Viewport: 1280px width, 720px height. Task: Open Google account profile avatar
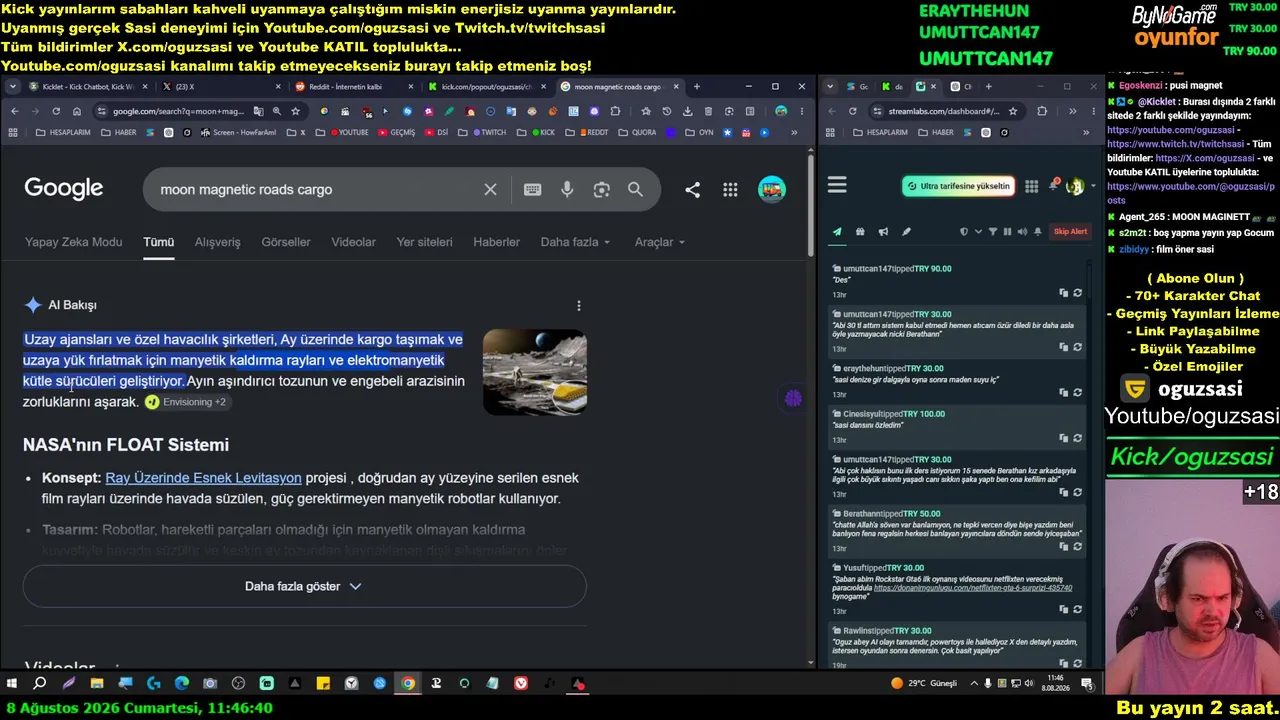pyautogui.click(x=772, y=189)
